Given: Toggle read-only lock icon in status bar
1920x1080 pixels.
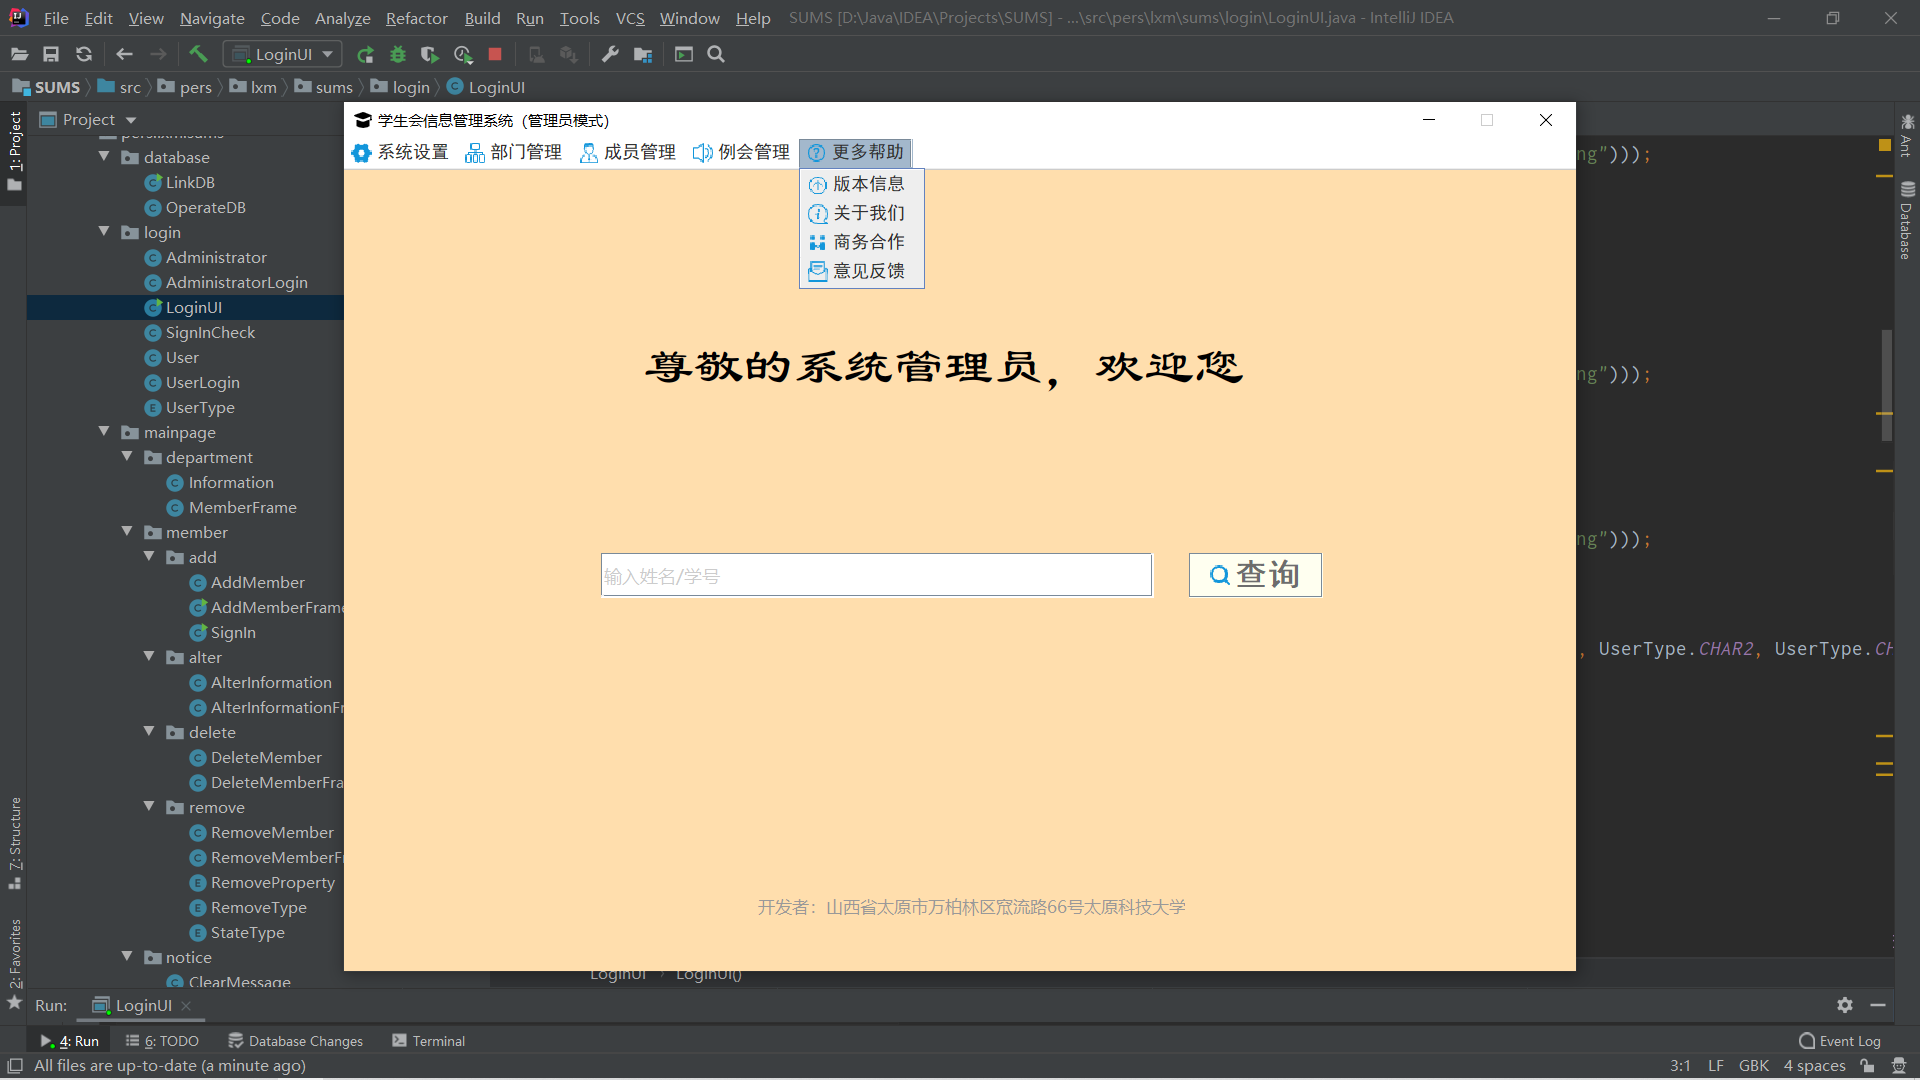Looking at the screenshot, I should tap(1867, 1066).
